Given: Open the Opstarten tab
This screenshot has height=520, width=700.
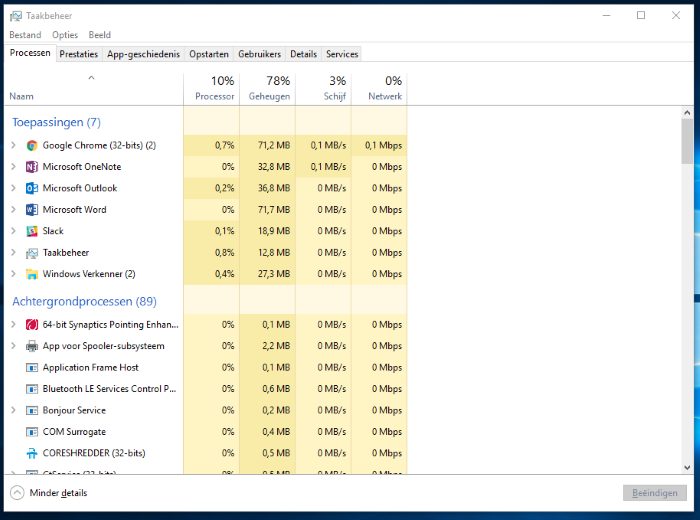Looking at the screenshot, I should point(209,54).
